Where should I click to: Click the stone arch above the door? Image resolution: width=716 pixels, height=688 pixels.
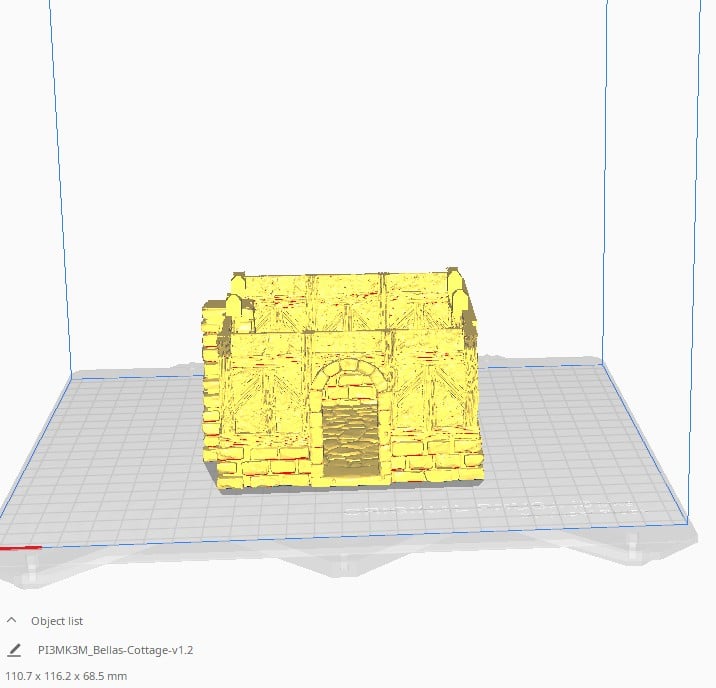coord(350,378)
